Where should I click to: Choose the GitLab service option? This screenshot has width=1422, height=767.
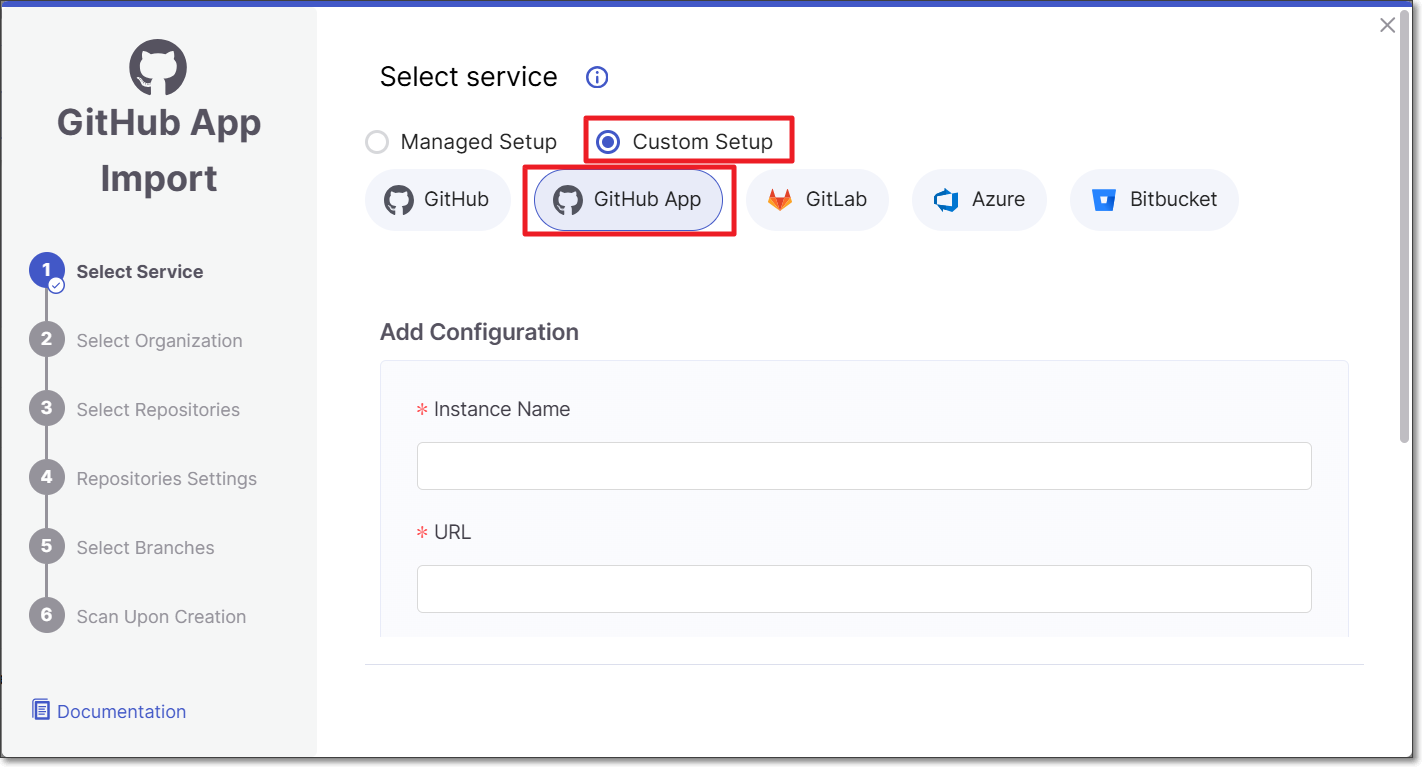coord(817,200)
